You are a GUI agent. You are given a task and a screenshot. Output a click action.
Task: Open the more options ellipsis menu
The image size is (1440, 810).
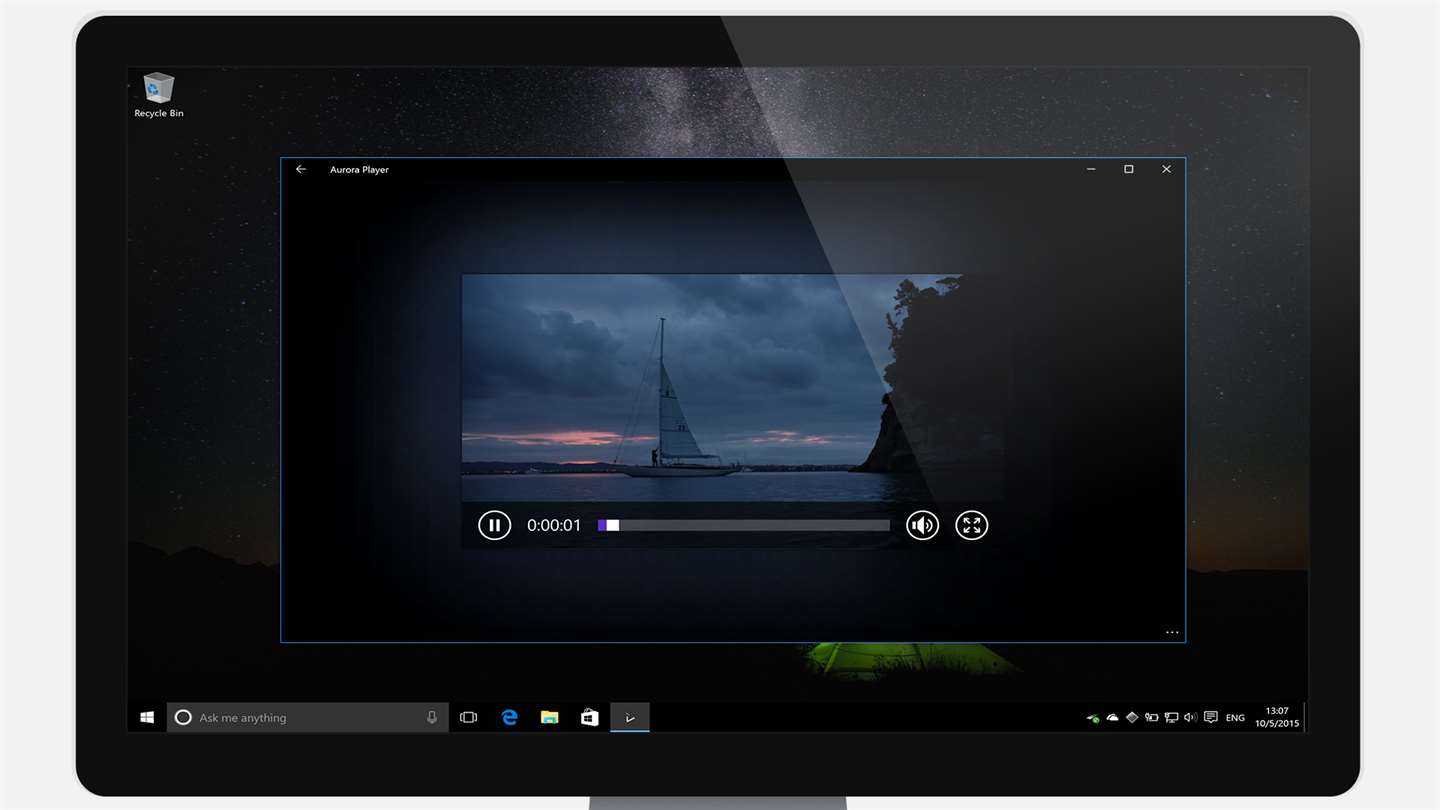click(x=1172, y=632)
